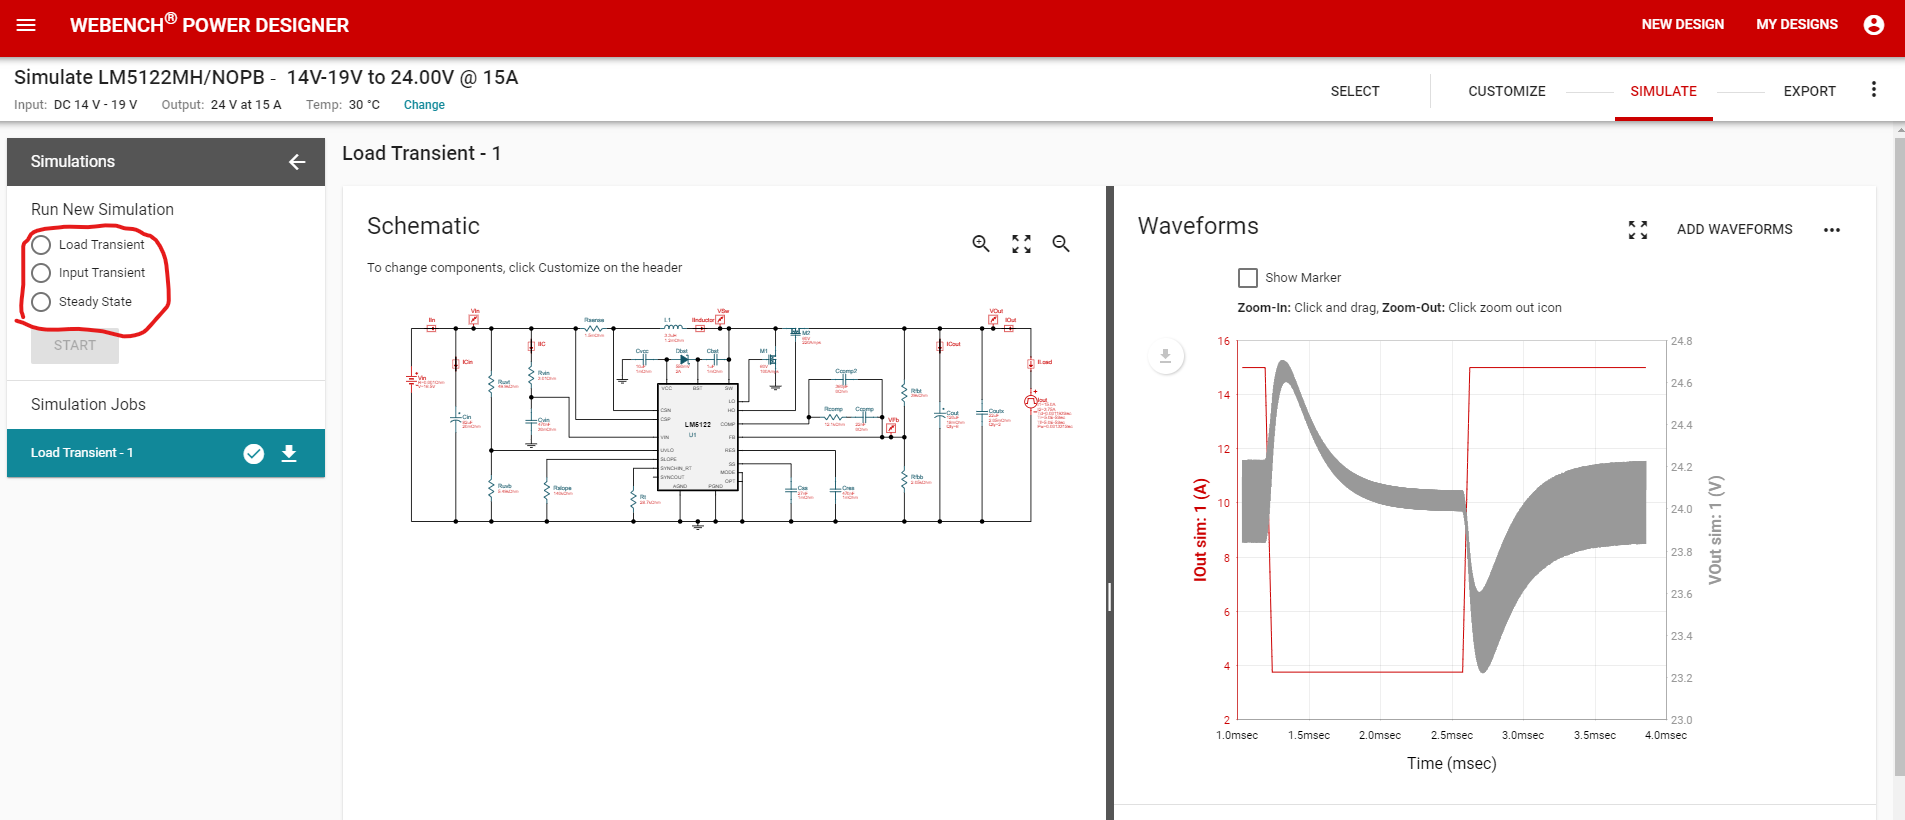This screenshot has height=820, width=1905.
Task: Click the splitter handle between Schematic and Waveforms
Action: tap(1110, 597)
